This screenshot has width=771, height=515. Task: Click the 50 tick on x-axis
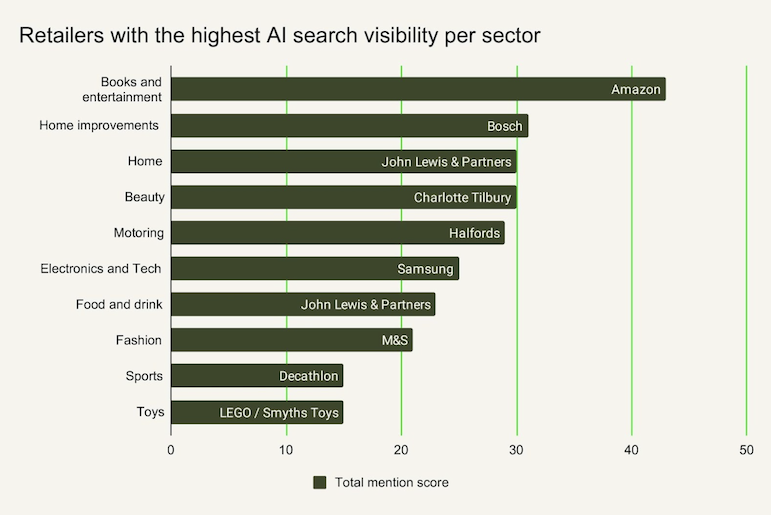(x=746, y=450)
